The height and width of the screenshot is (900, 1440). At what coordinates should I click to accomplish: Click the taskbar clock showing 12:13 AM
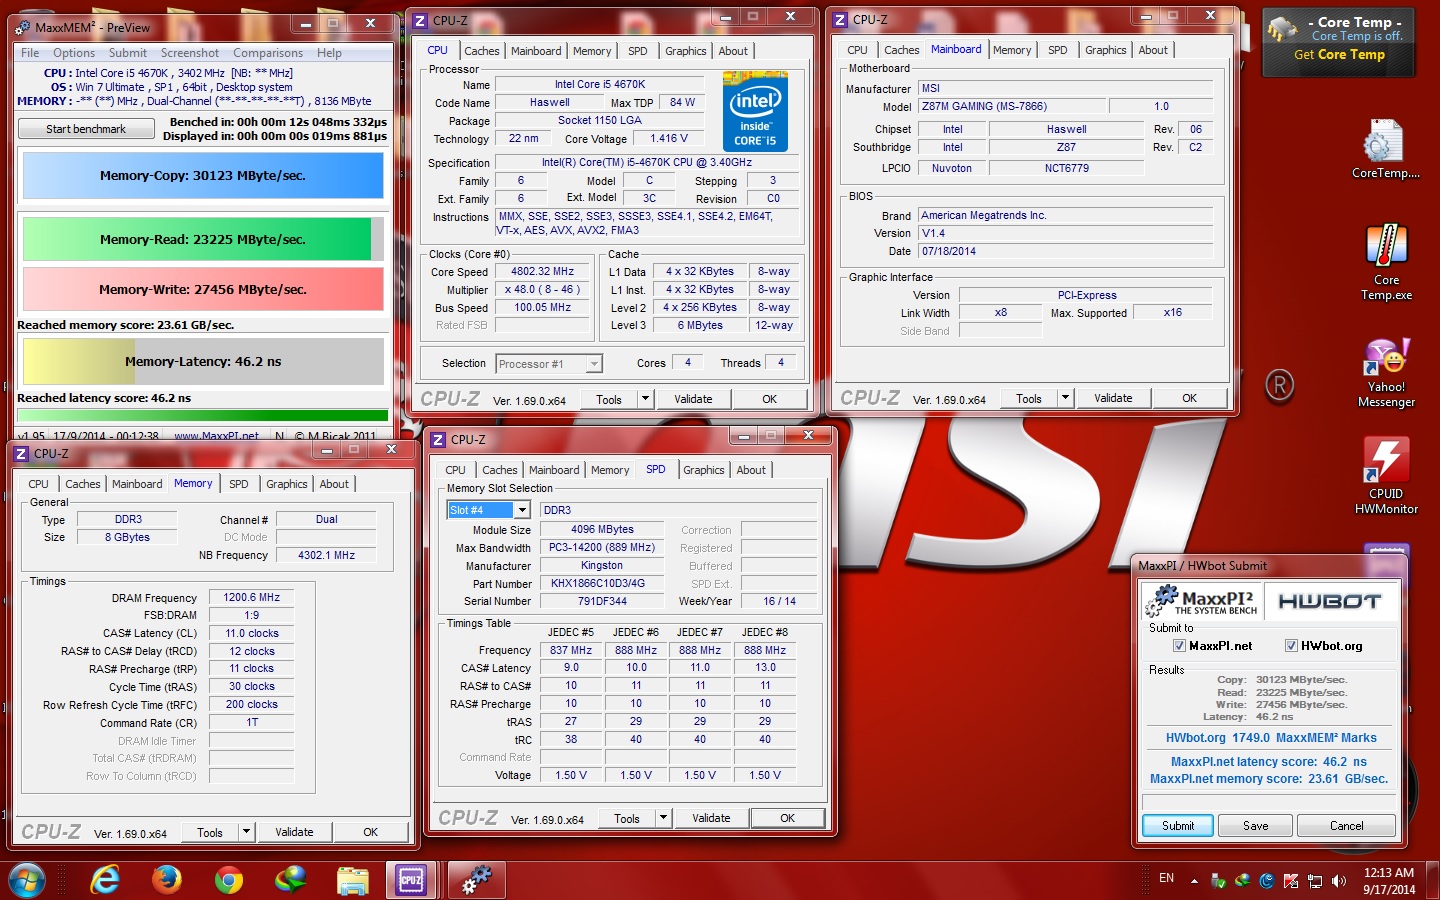click(1389, 881)
